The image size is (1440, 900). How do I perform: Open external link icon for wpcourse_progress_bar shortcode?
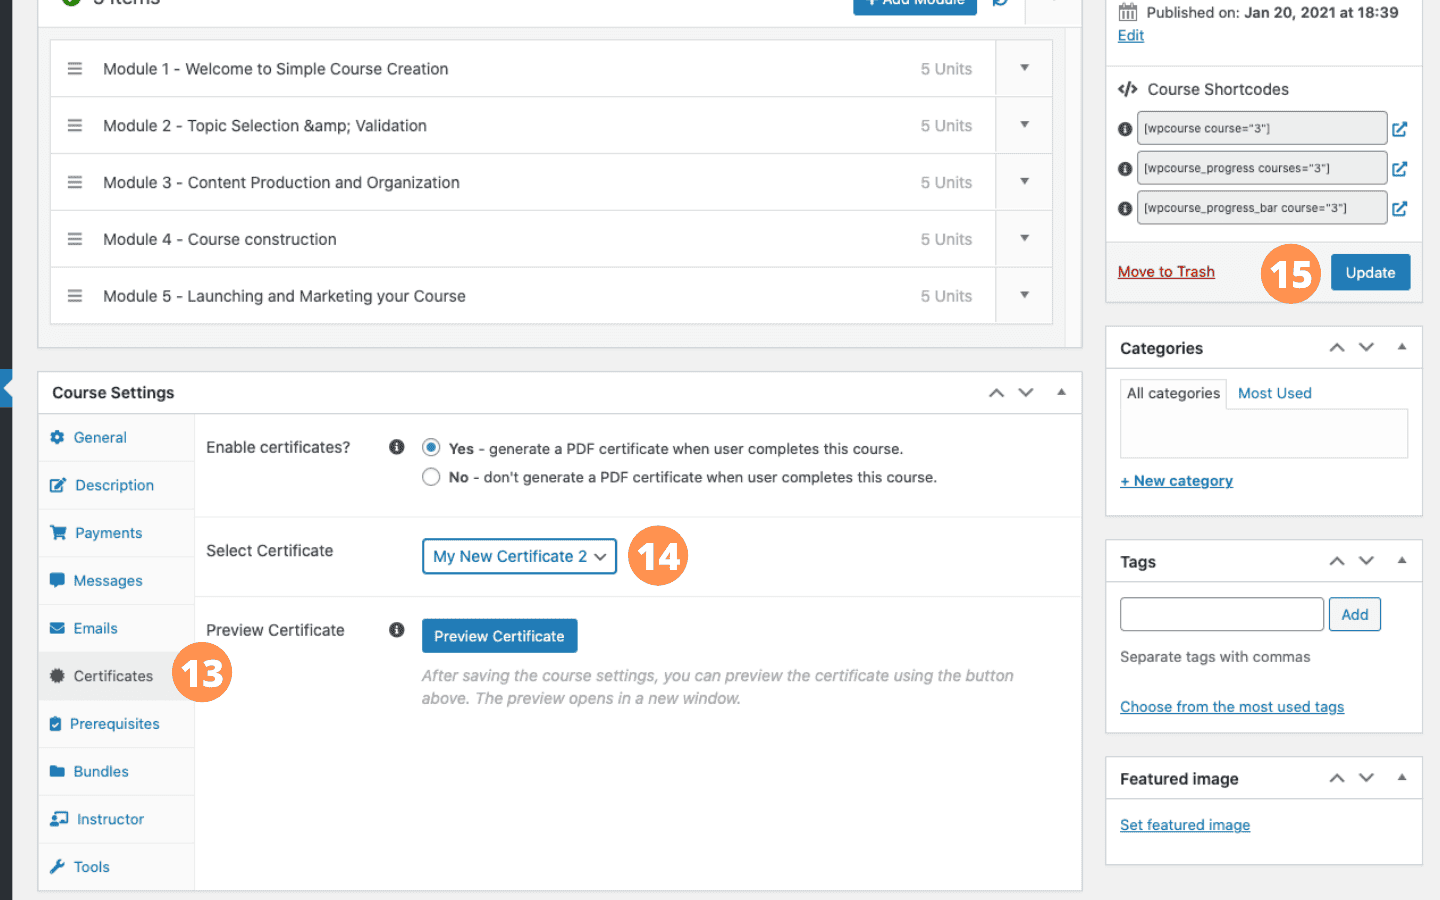pyautogui.click(x=1400, y=209)
